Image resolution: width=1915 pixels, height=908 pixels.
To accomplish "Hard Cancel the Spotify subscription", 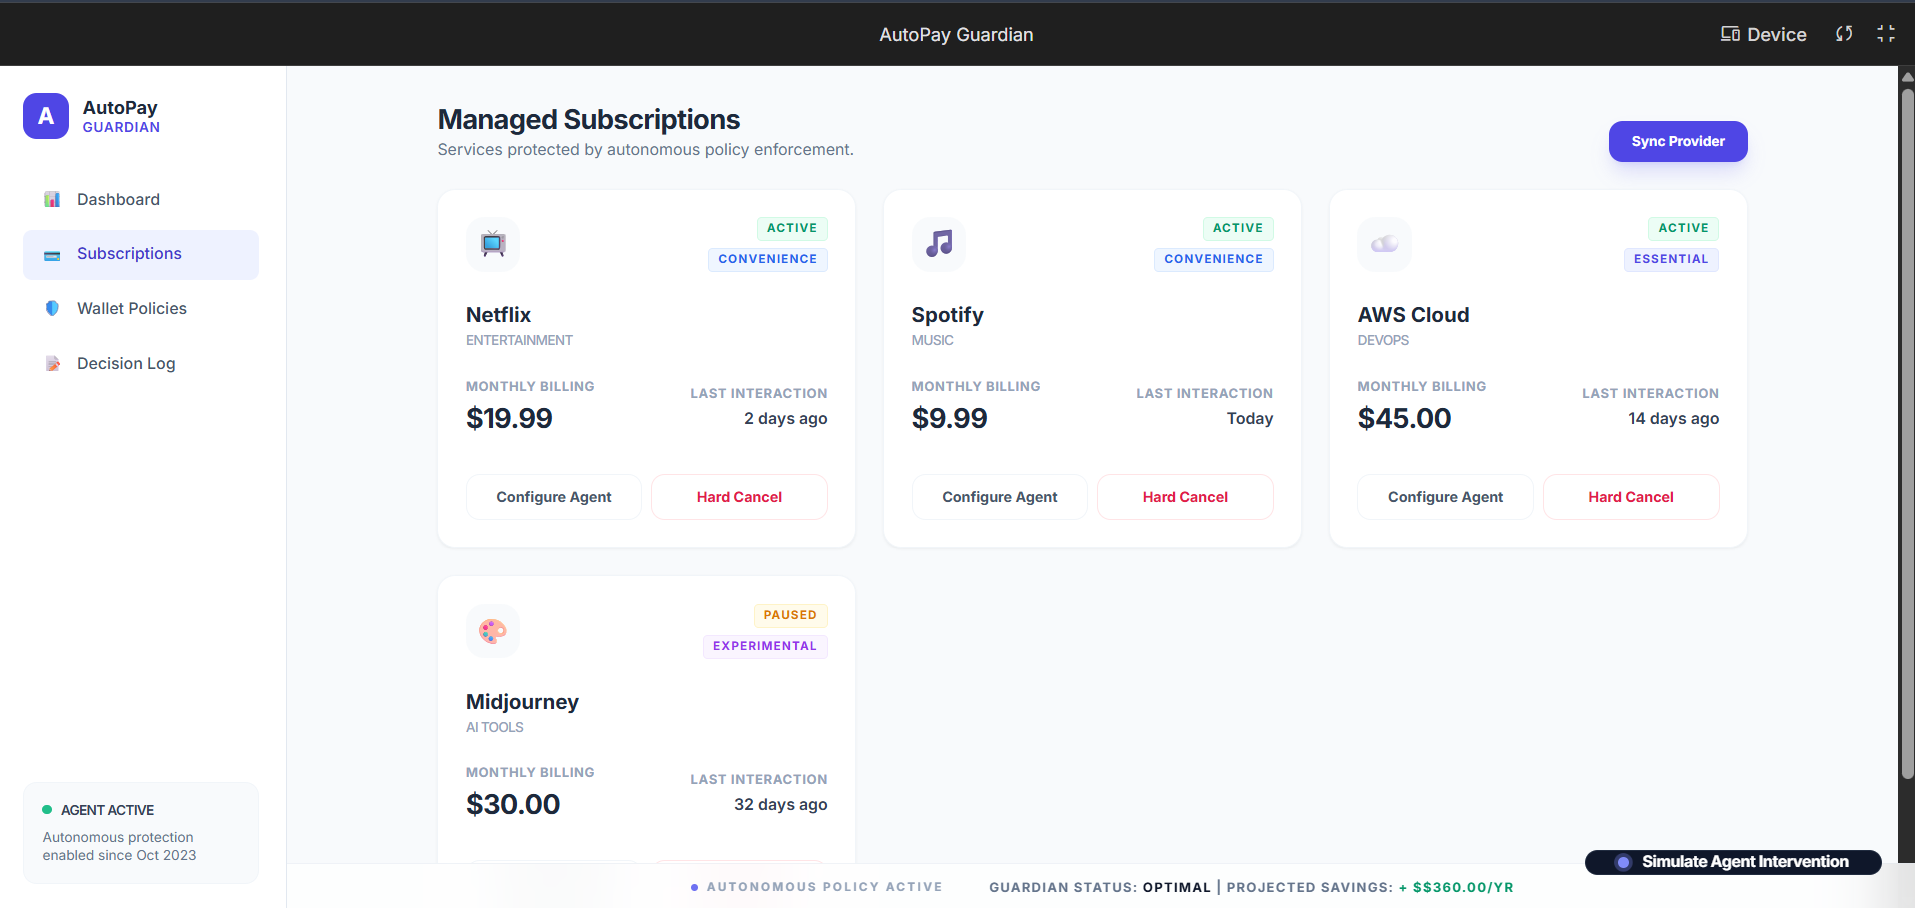I will pos(1185,497).
